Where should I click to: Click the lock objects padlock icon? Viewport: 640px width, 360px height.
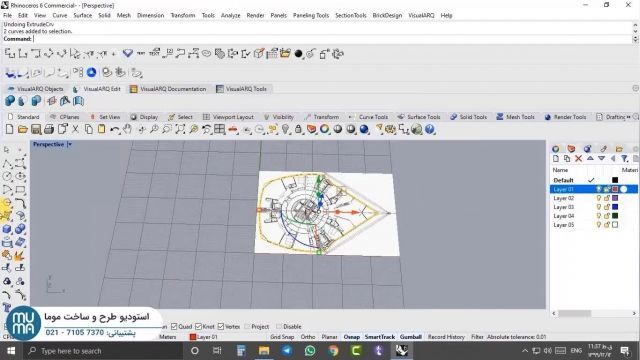pyautogui.click(x=298, y=129)
